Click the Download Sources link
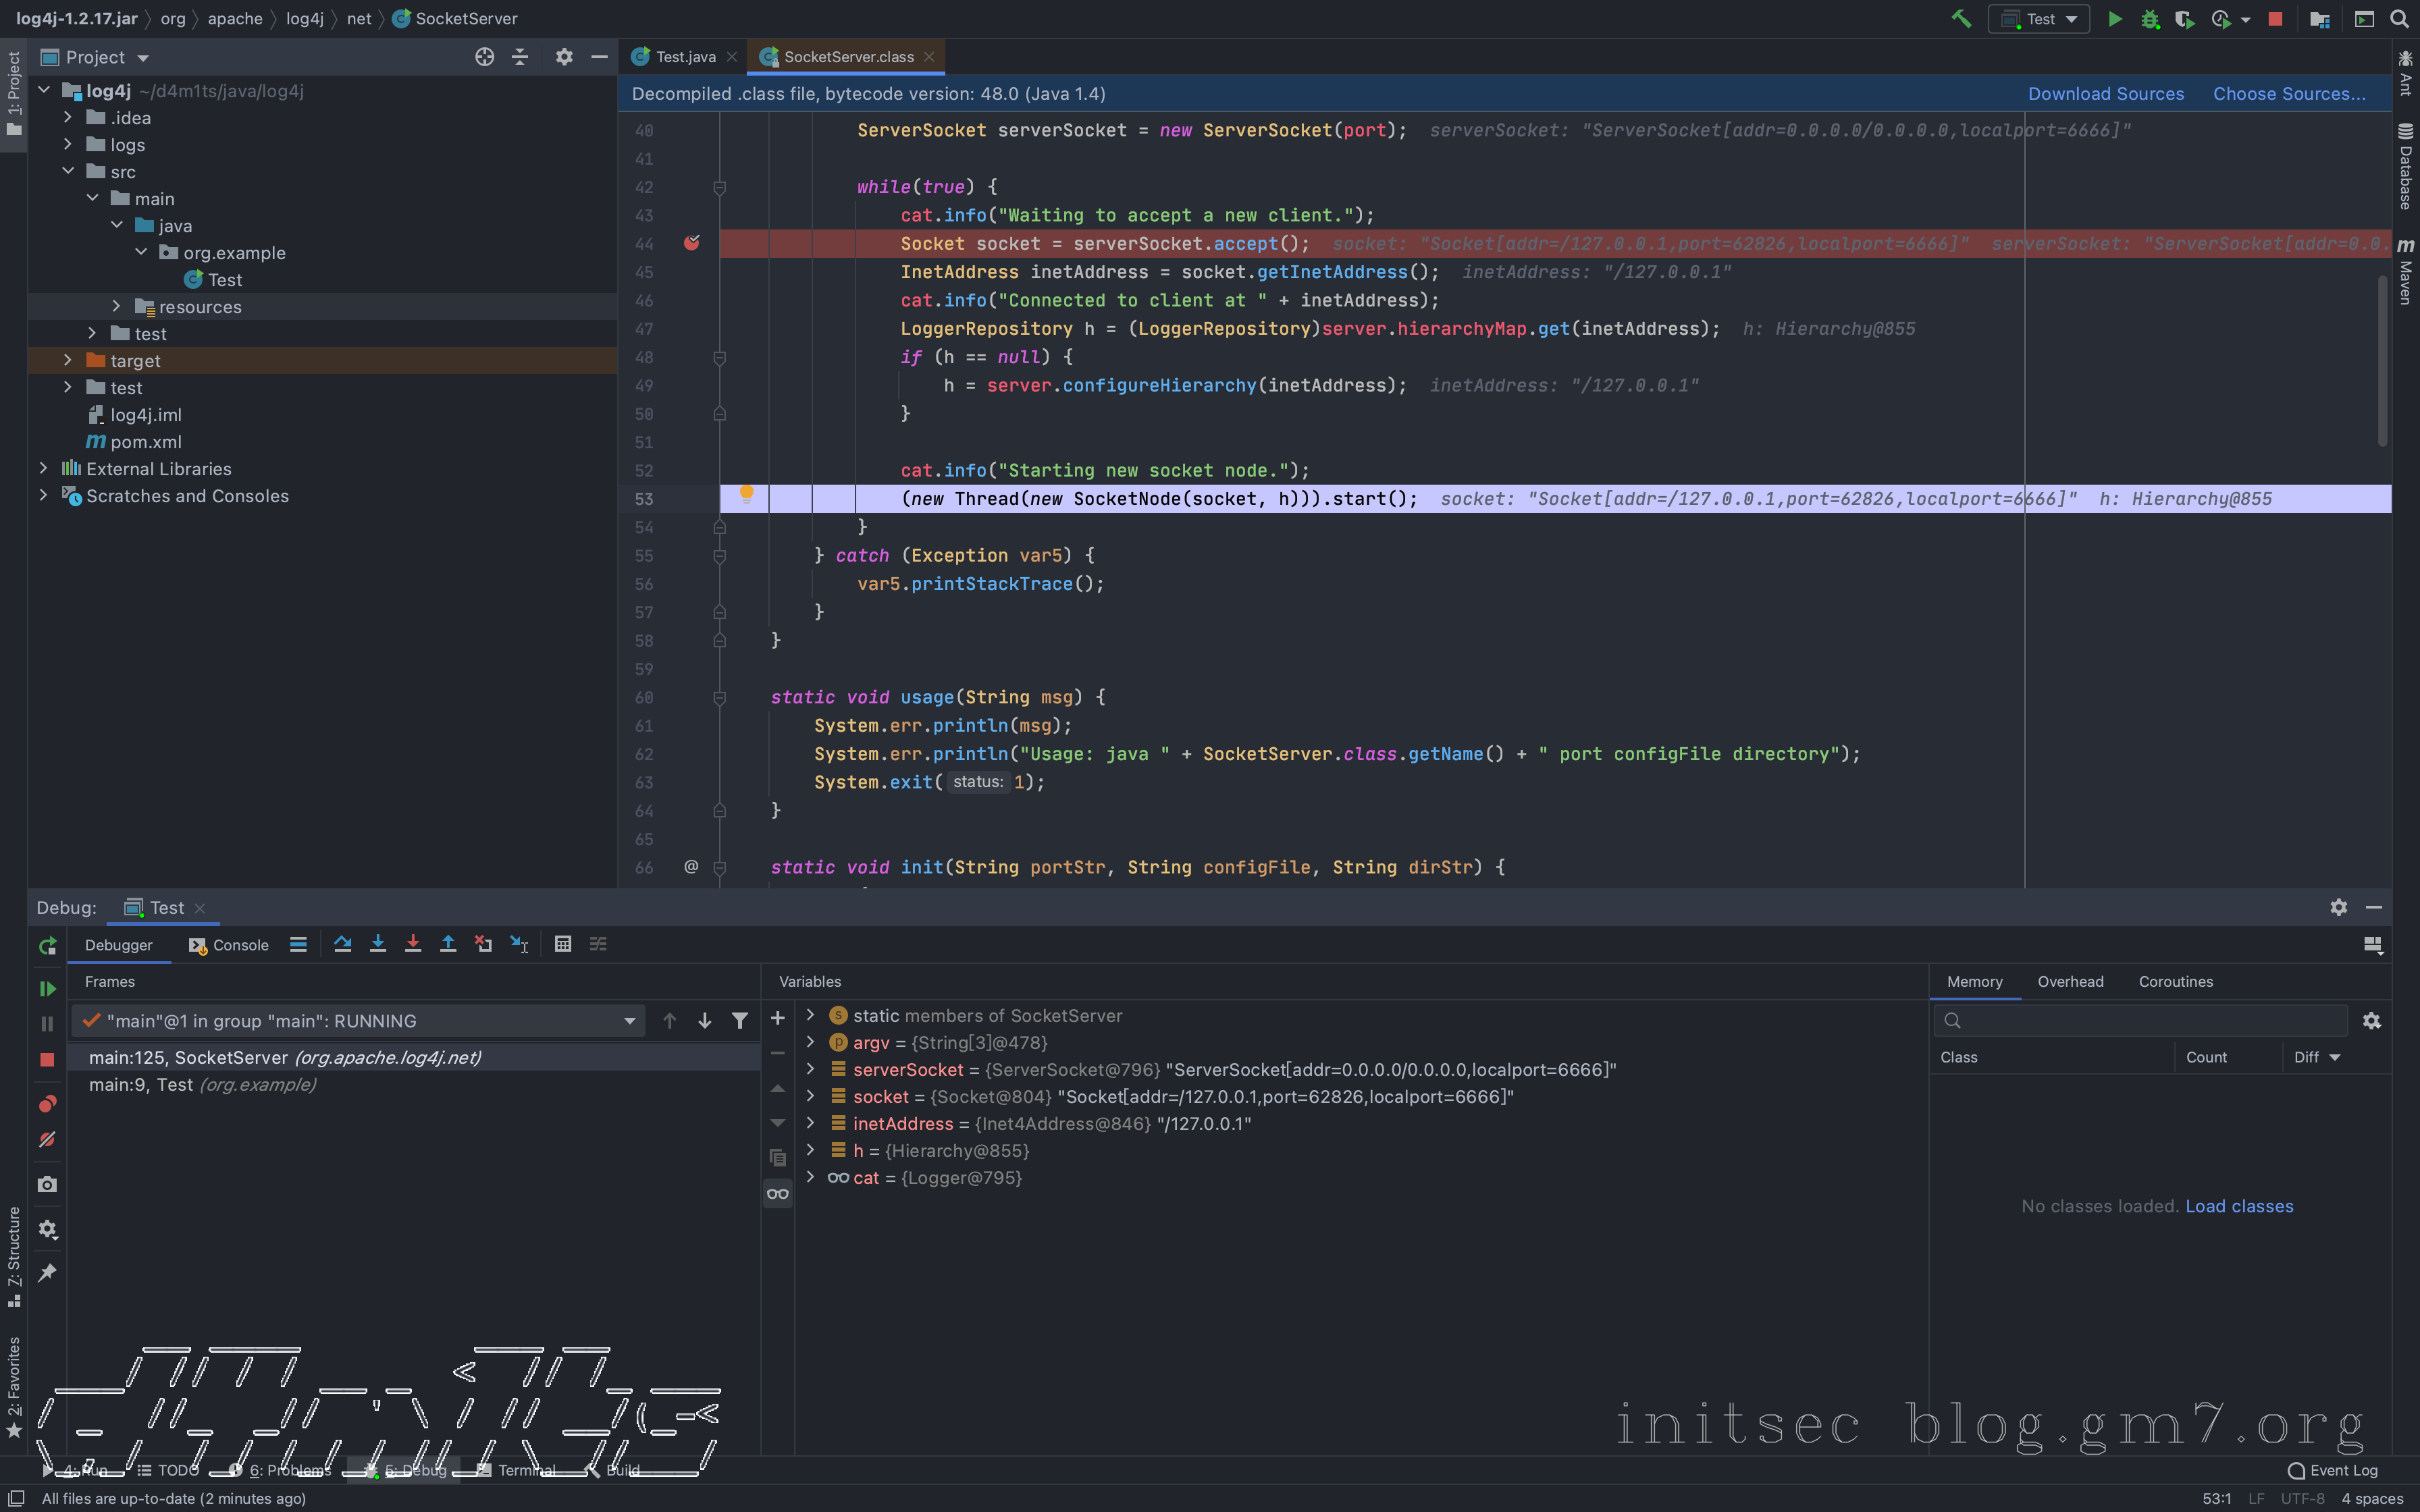This screenshot has height=1512, width=2420. (2105, 94)
